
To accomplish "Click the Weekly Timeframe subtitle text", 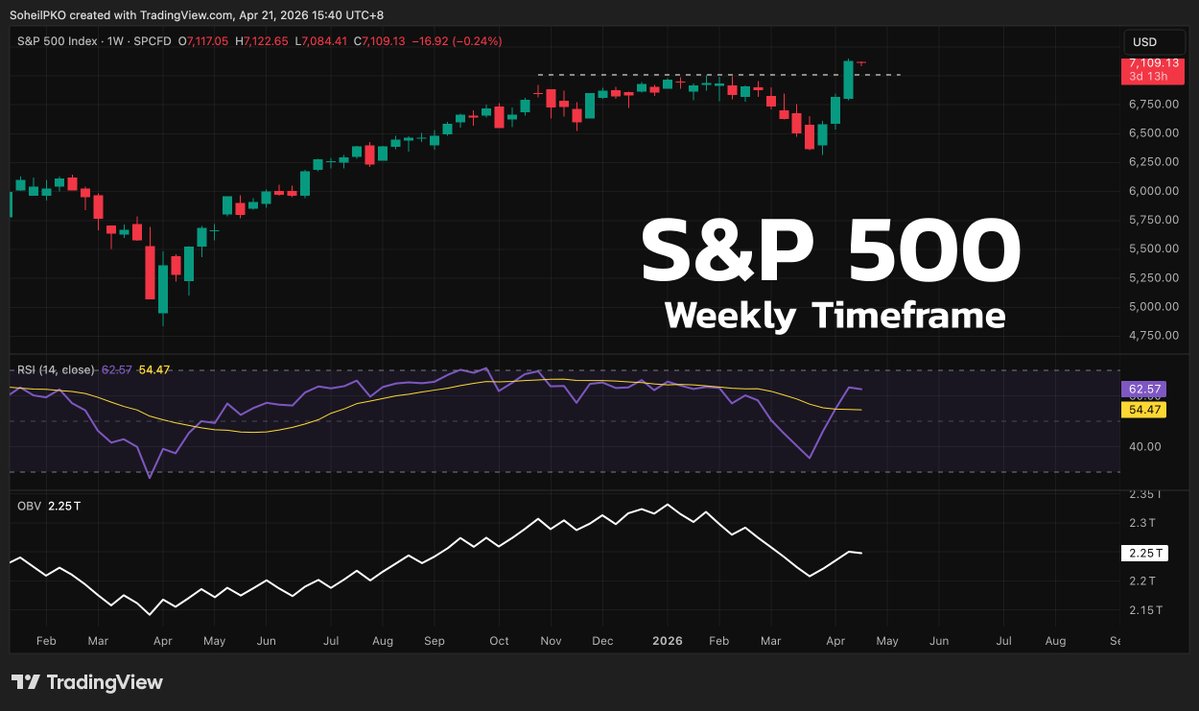I will [x=835, y=316].
